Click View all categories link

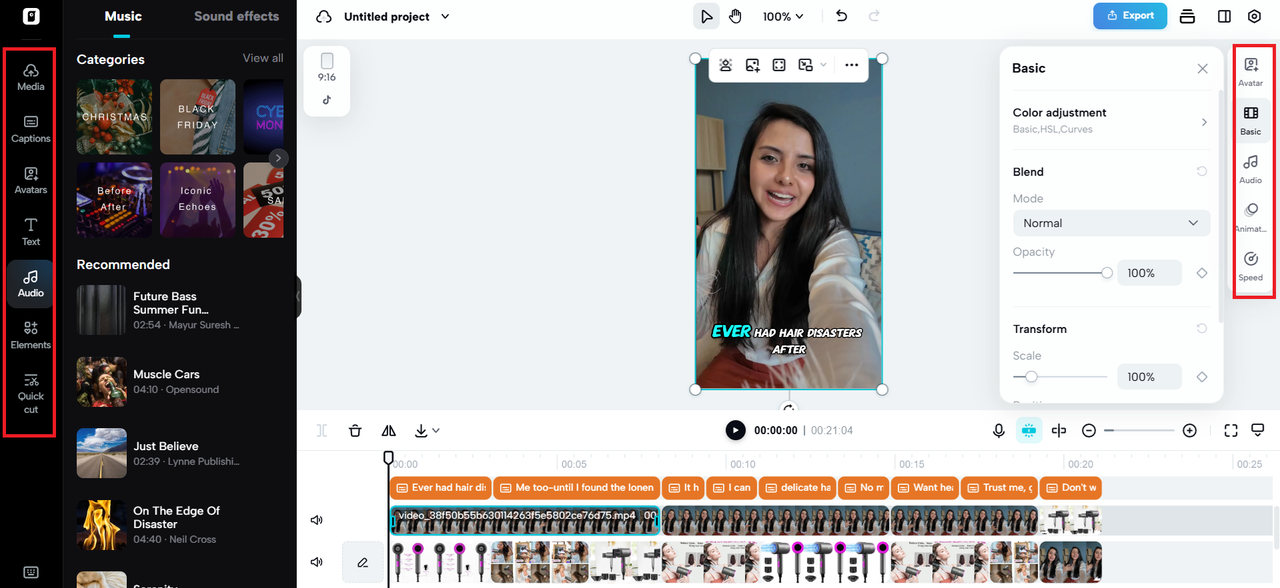pos(263,58)
